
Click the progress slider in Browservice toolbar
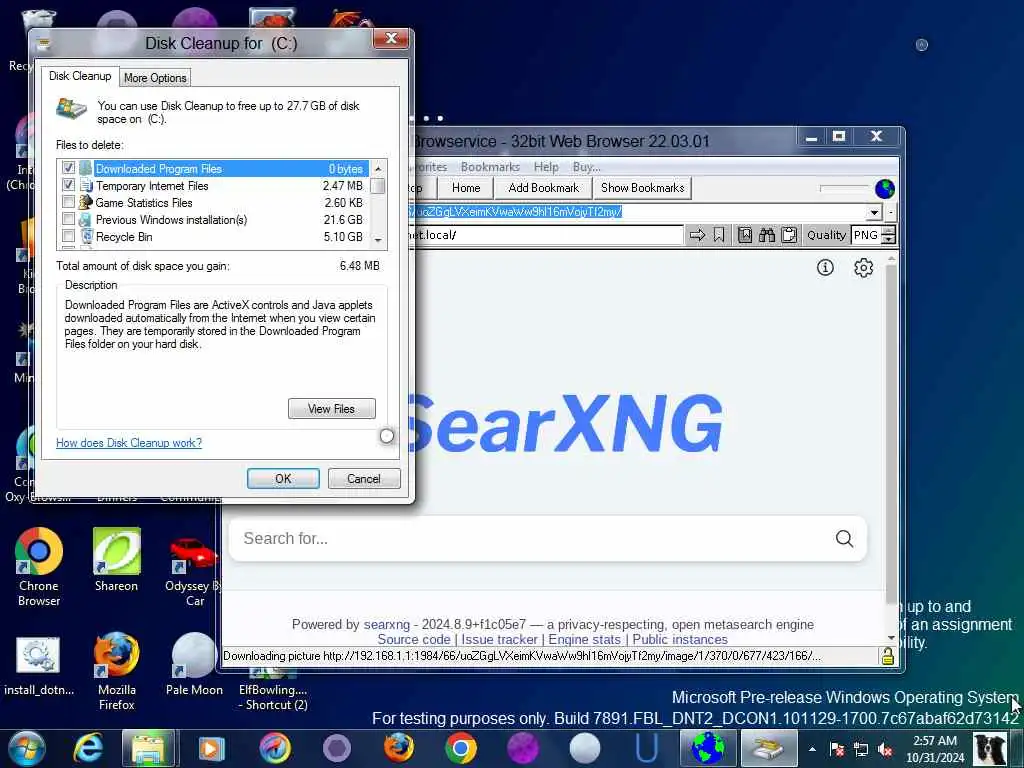(844, 189)
